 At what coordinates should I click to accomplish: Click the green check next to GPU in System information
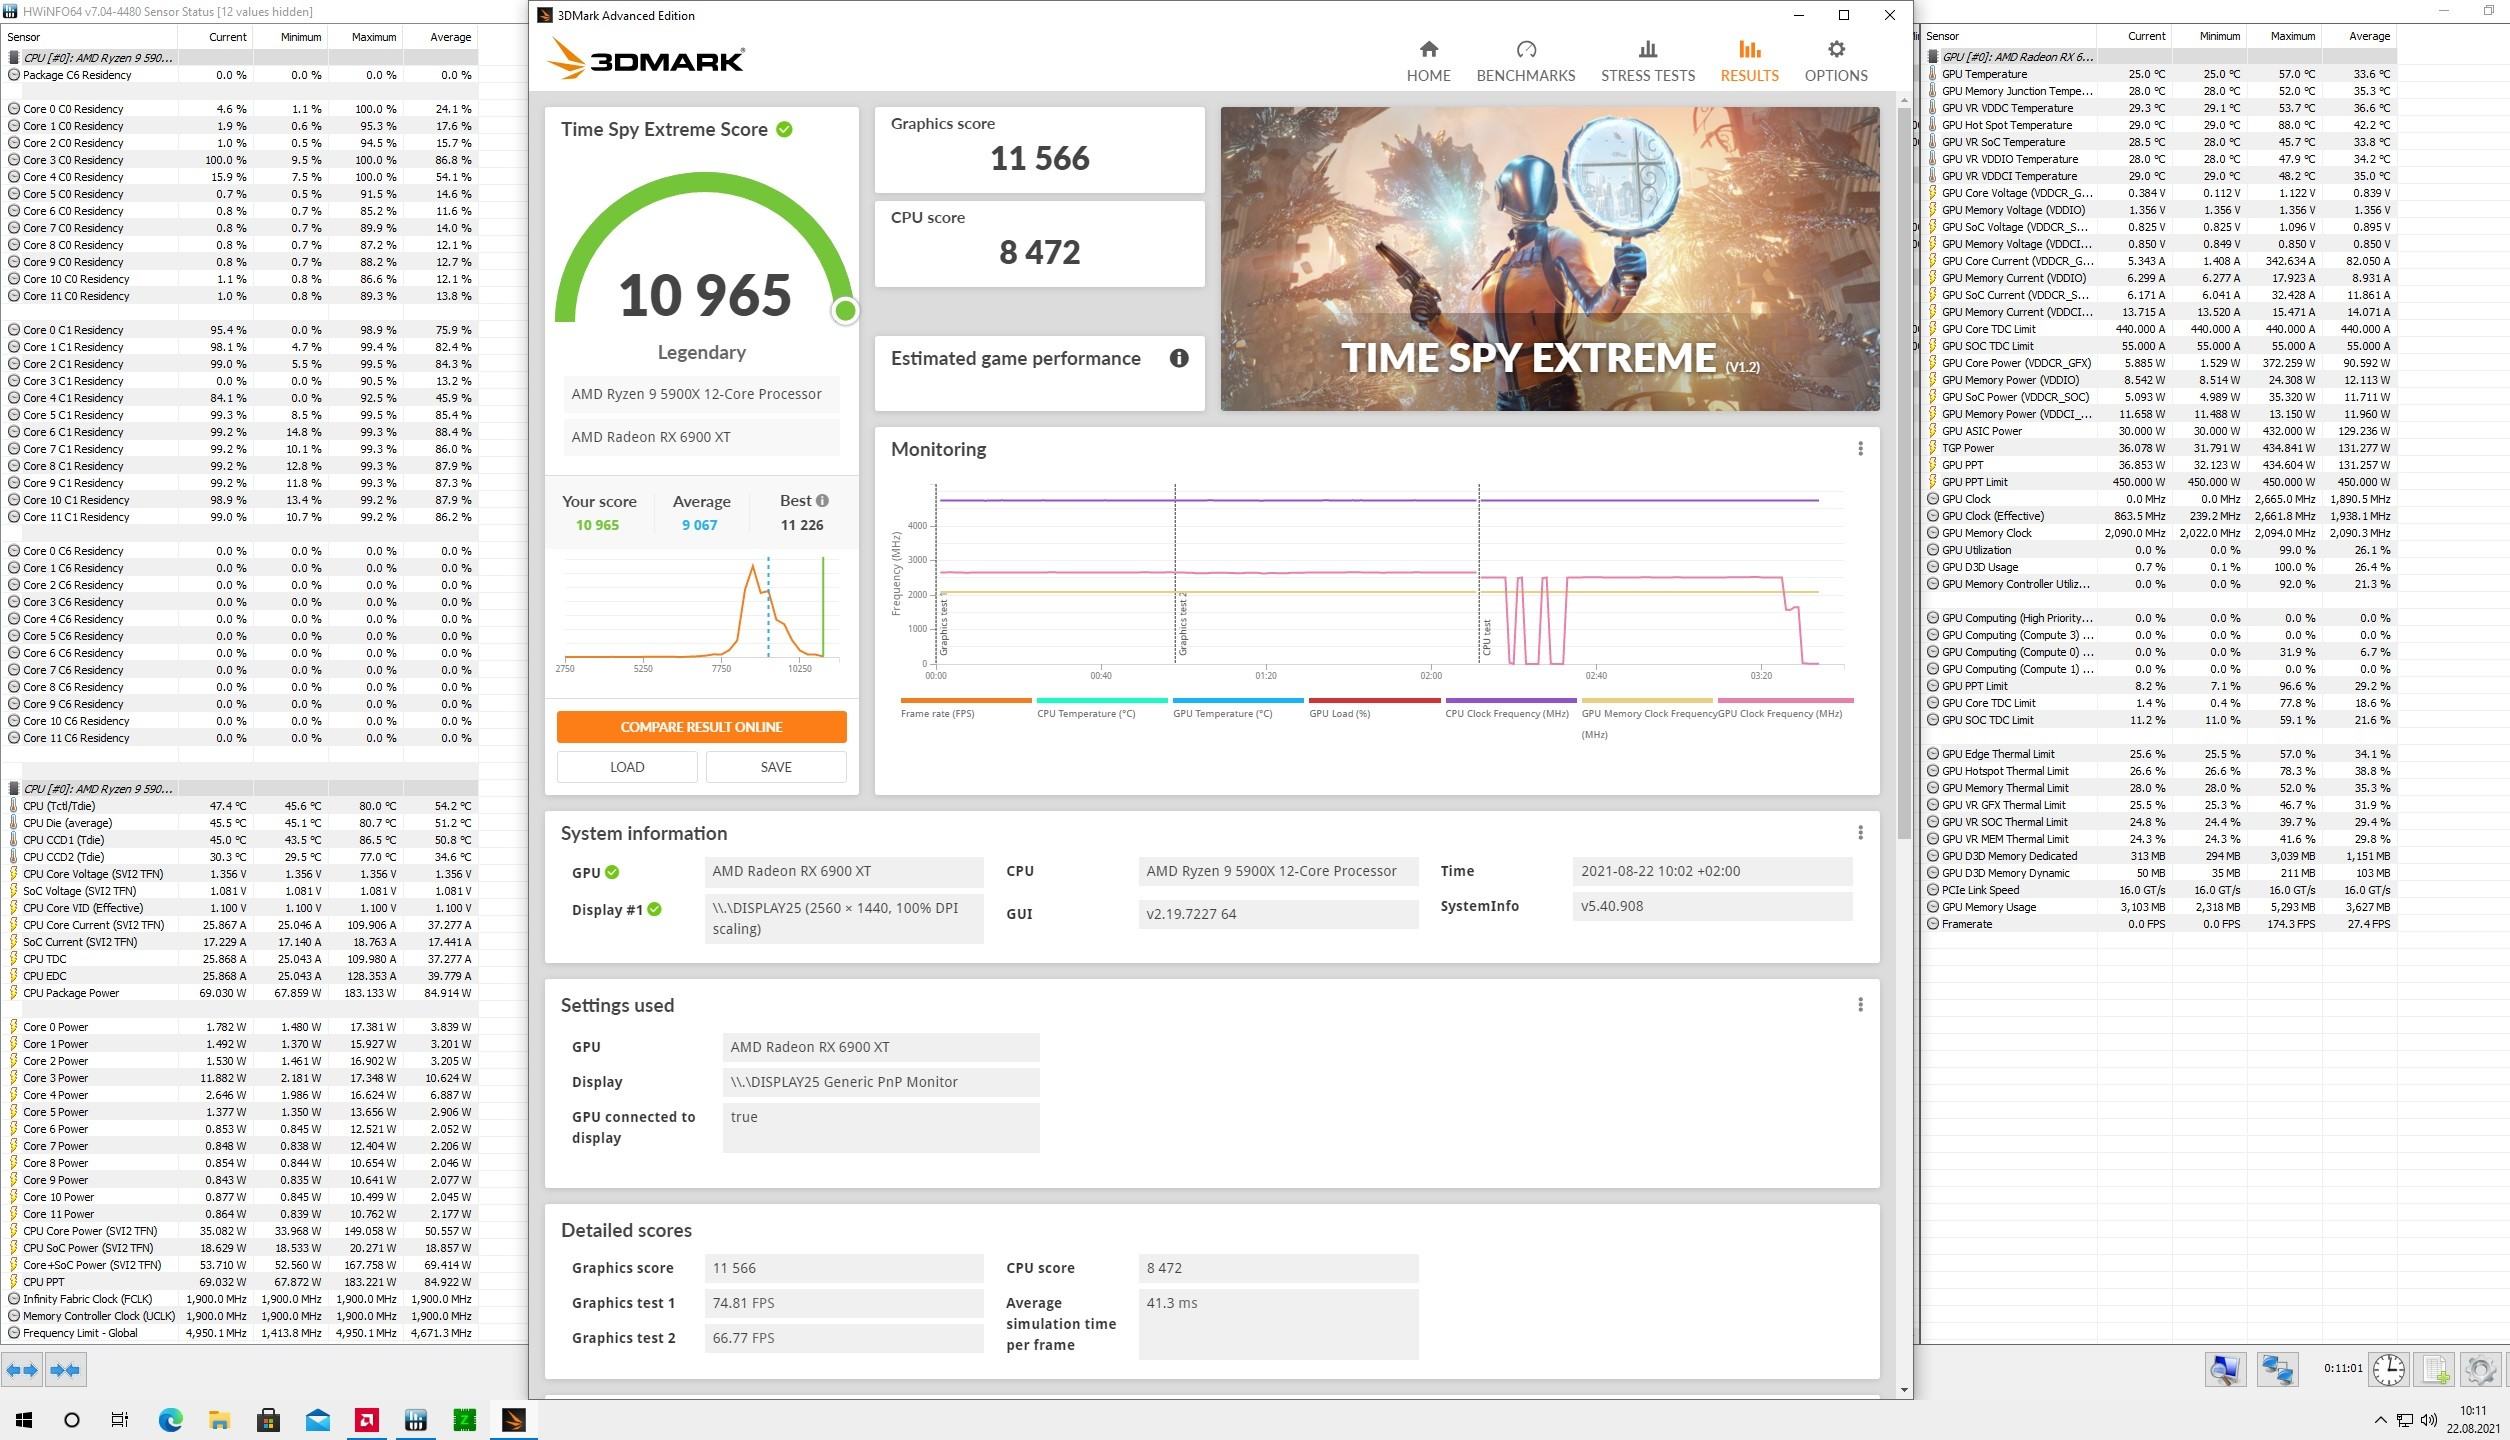[612, 872]
